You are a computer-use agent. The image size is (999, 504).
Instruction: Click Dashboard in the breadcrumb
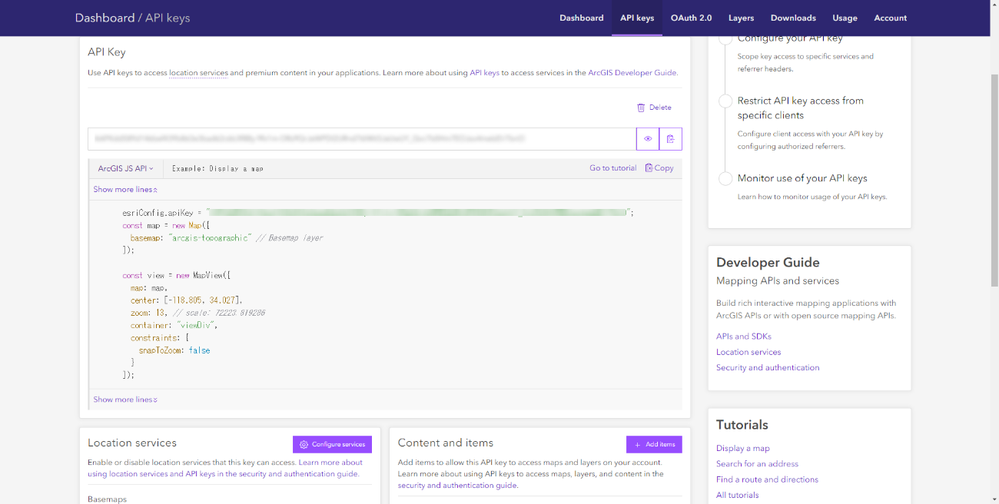coord(104,18)
